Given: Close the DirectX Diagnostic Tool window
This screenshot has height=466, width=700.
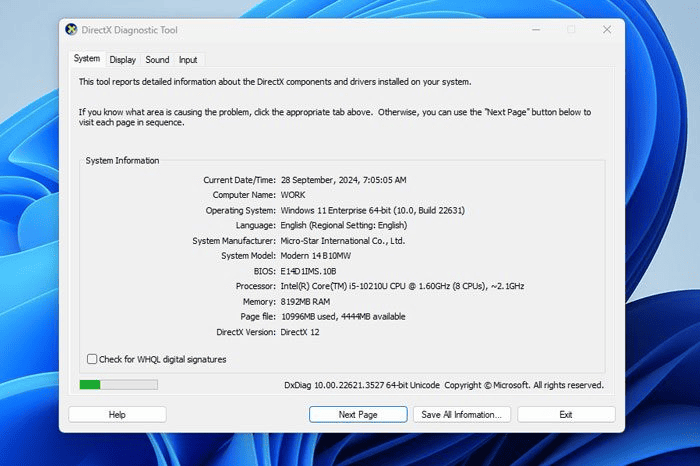Looking at the screenshot, I should click(x=607, y=30).
